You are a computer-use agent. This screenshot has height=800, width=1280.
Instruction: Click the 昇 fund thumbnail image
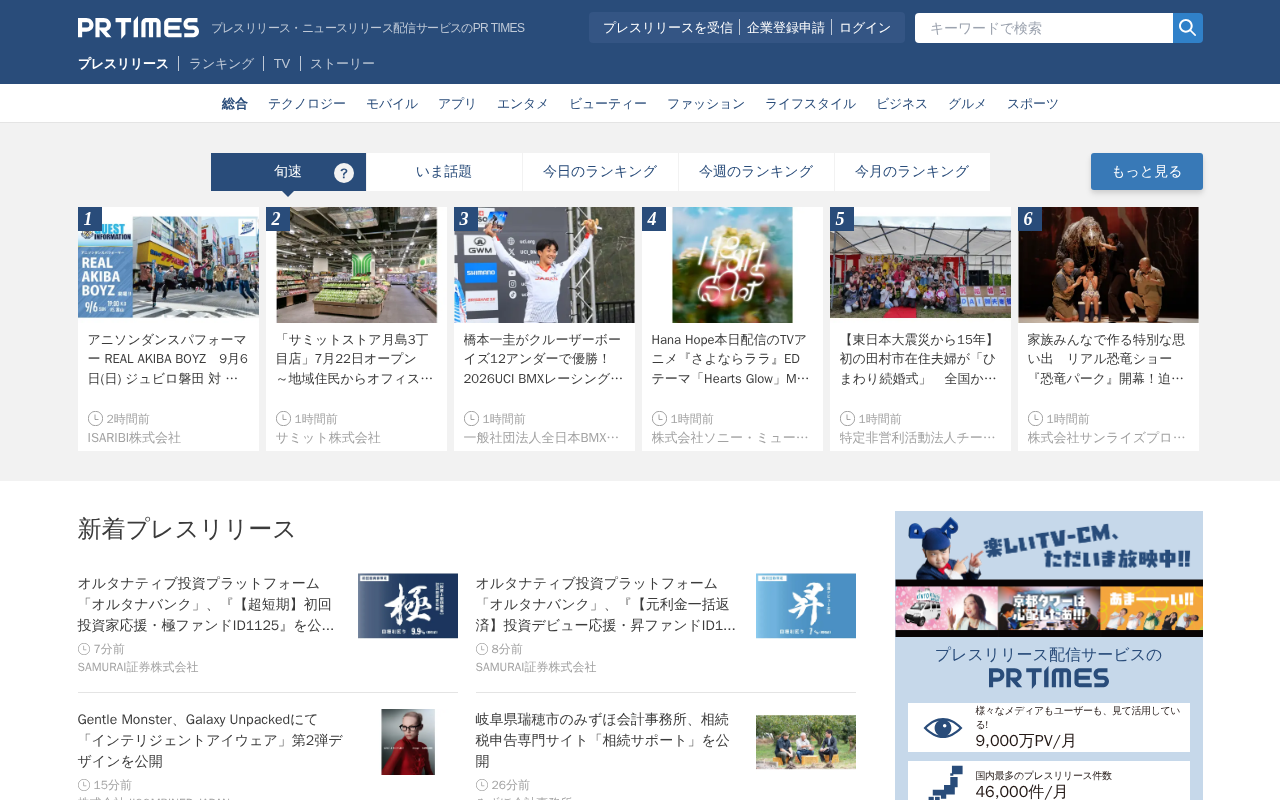point(806,606)
